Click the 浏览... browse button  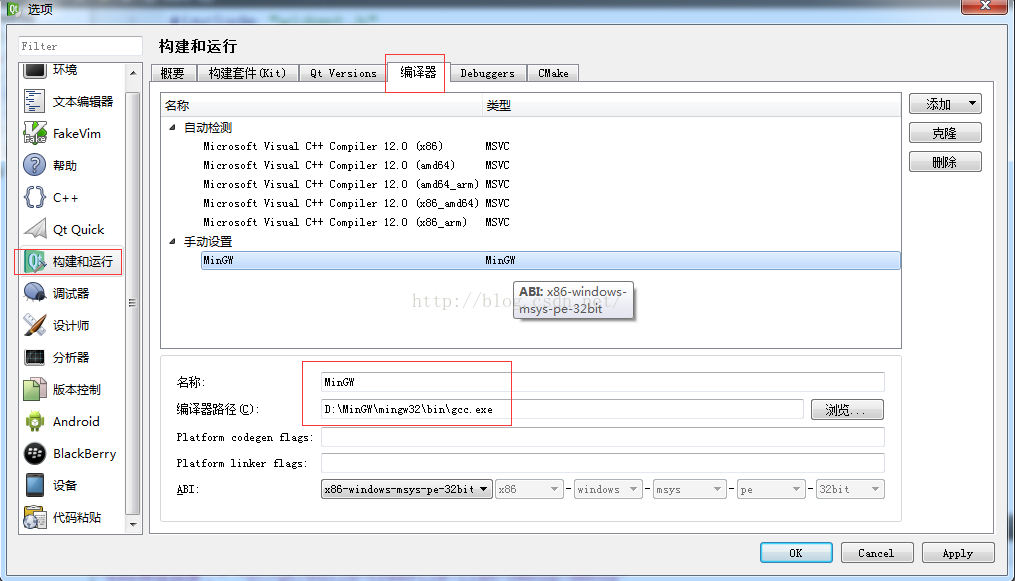(x=847, y=410)
